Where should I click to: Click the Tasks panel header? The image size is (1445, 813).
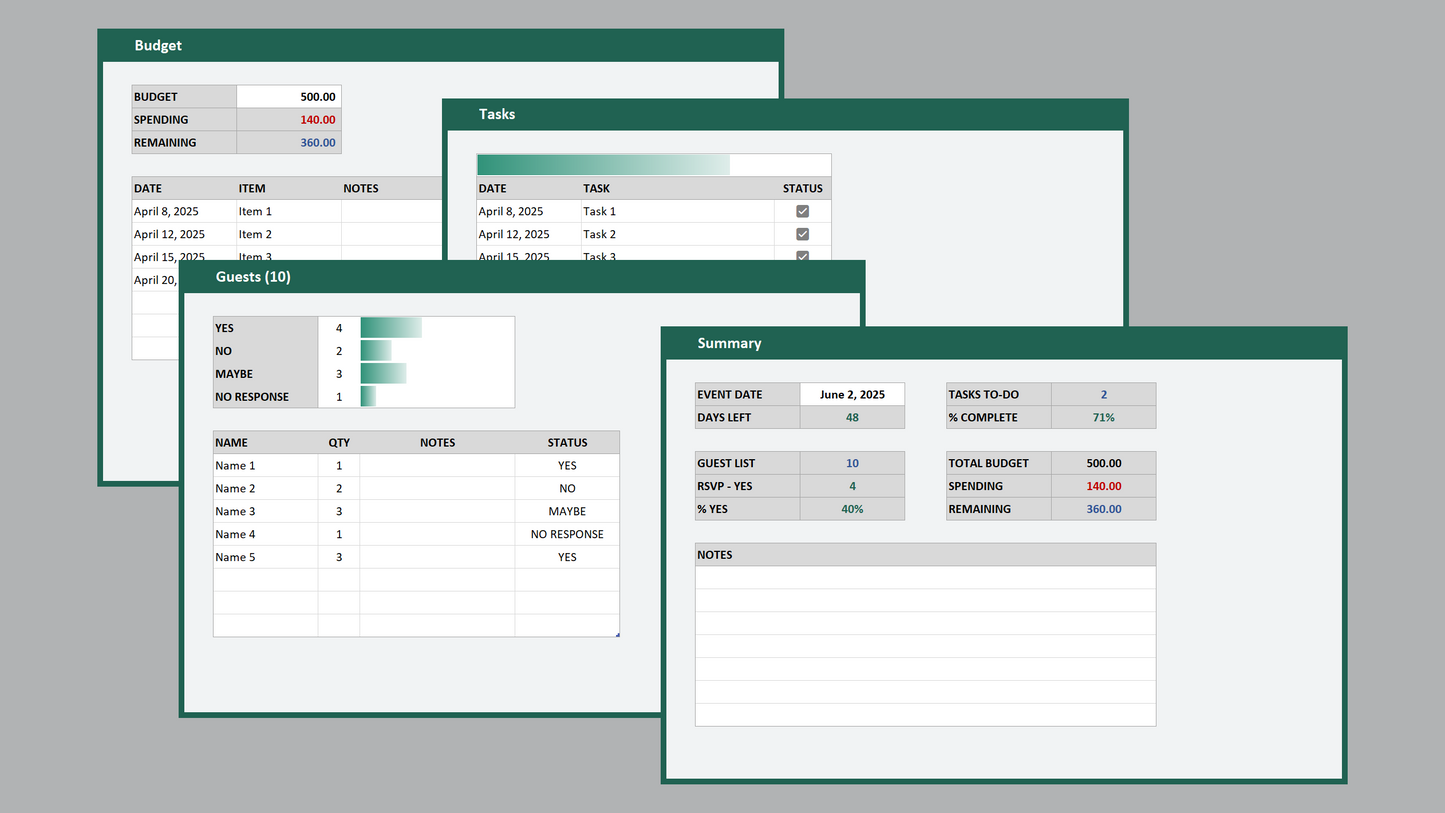pyautogui.click(x=497, y=114)
